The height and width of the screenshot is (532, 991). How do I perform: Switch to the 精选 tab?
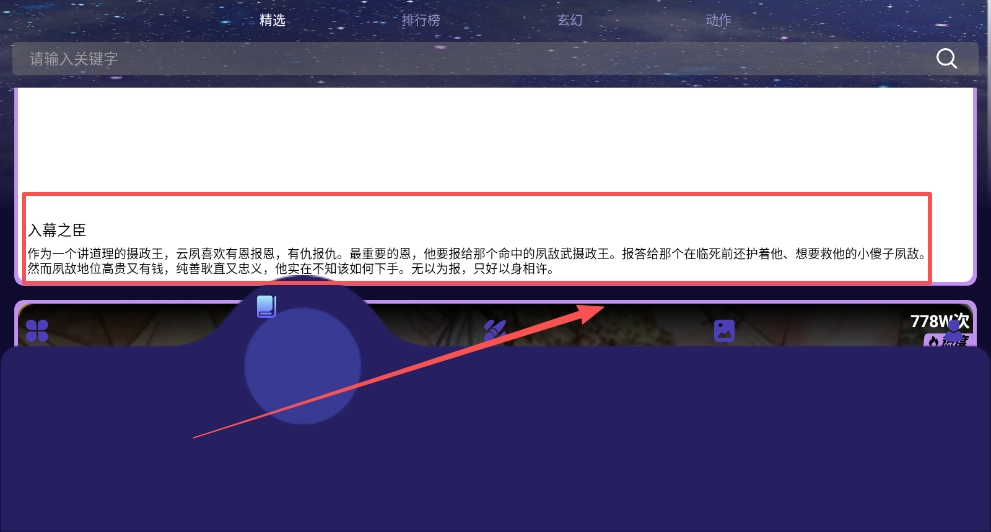click(x=272, y=20)
